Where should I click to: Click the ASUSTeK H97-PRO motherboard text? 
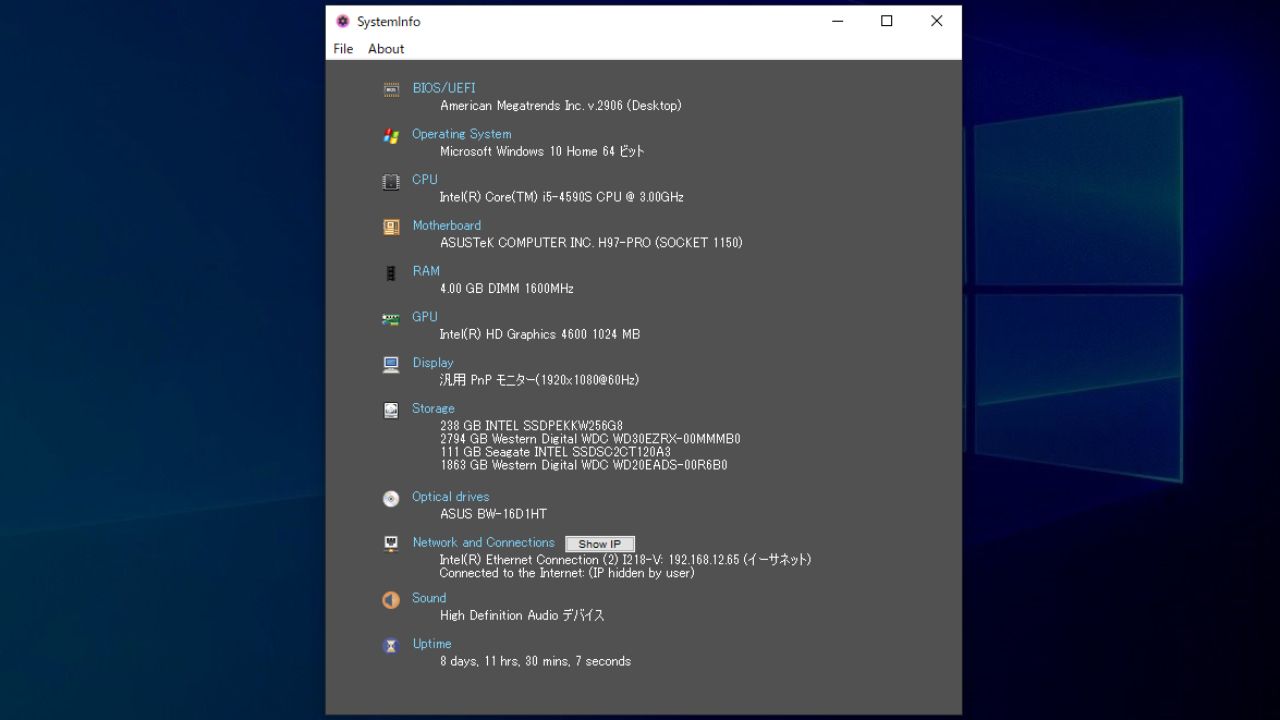591,243
